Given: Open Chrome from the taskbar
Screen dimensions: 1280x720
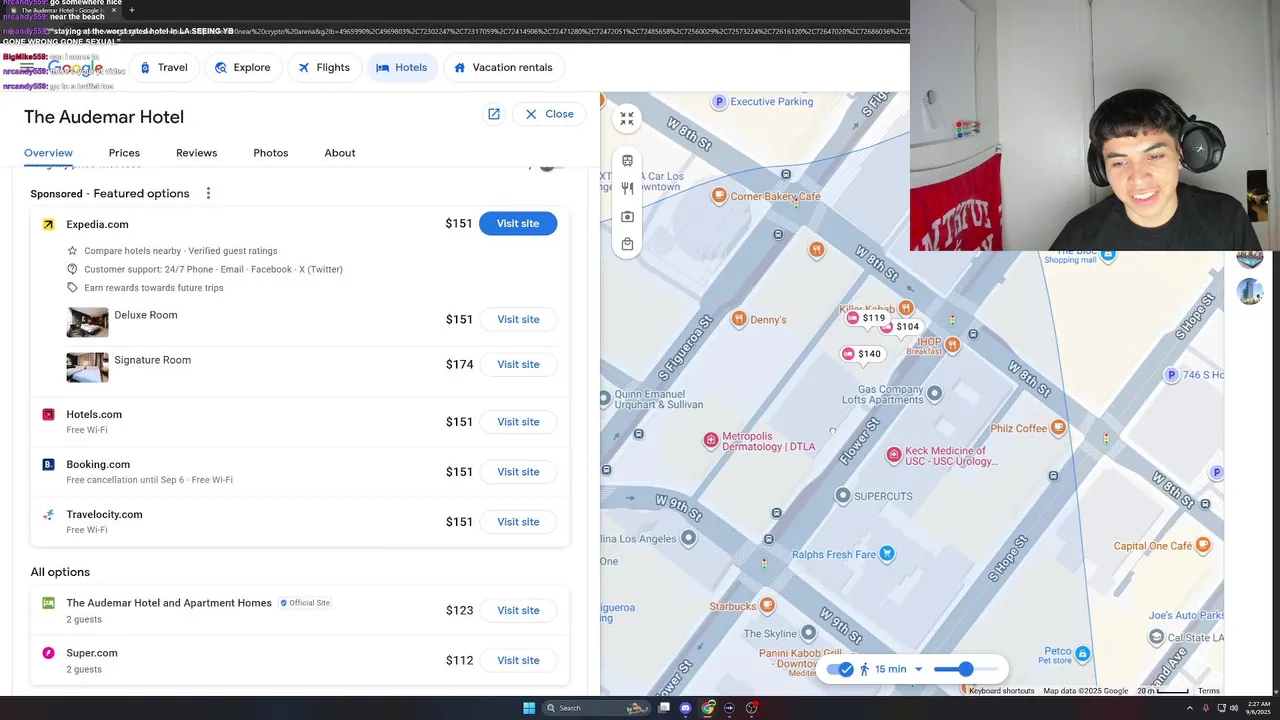Looking at the screenshot, I should [708, 708].
